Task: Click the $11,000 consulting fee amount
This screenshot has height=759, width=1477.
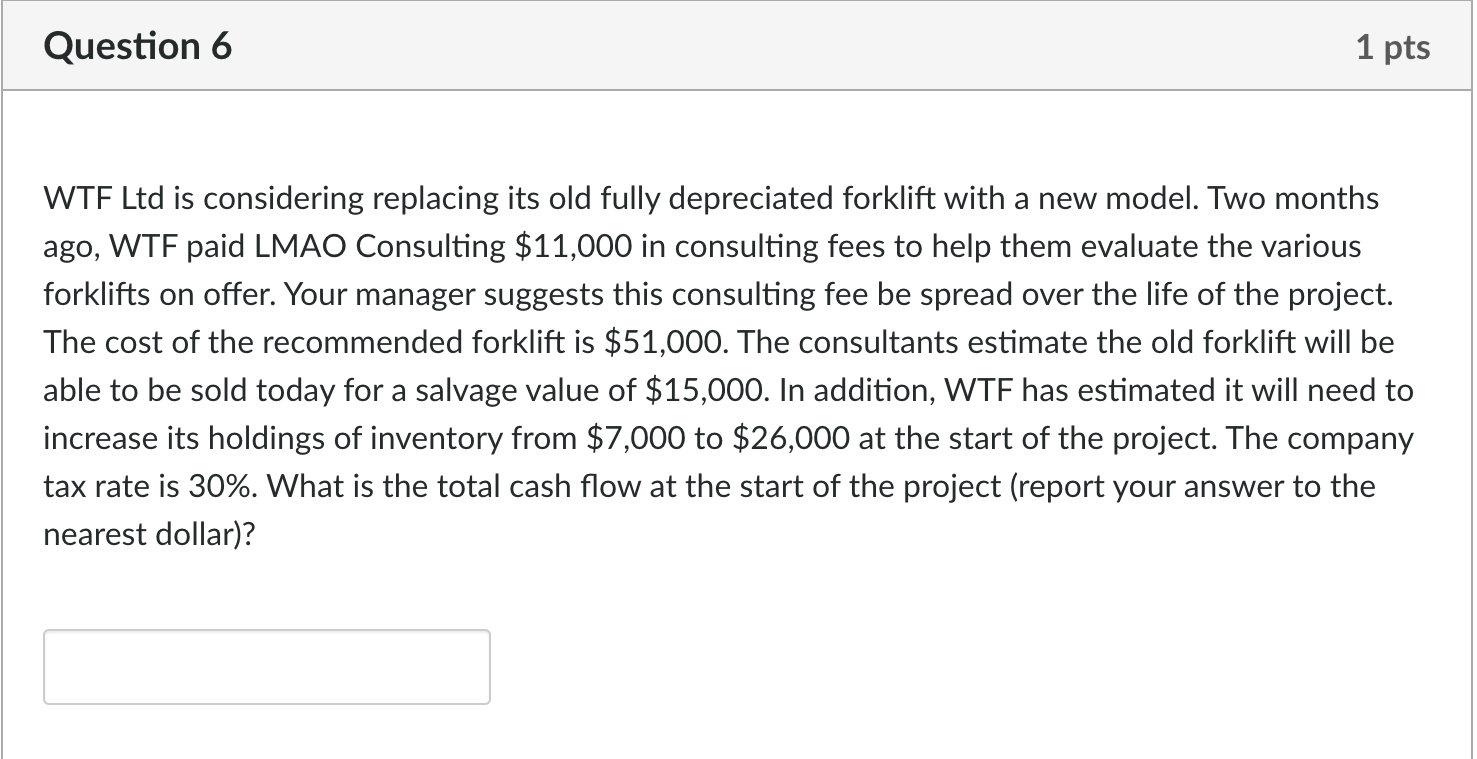Action: tap(574, 247)
